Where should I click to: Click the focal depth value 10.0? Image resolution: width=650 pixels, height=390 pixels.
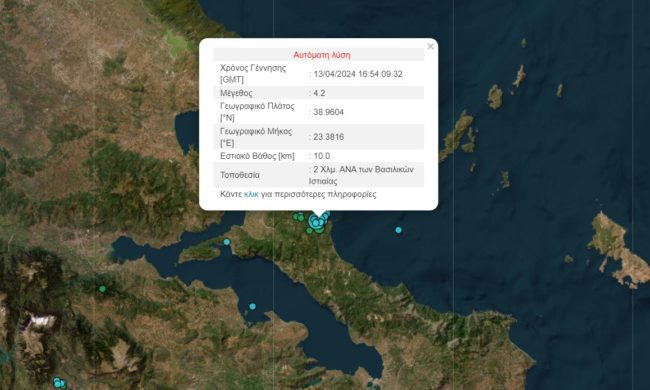322,156
